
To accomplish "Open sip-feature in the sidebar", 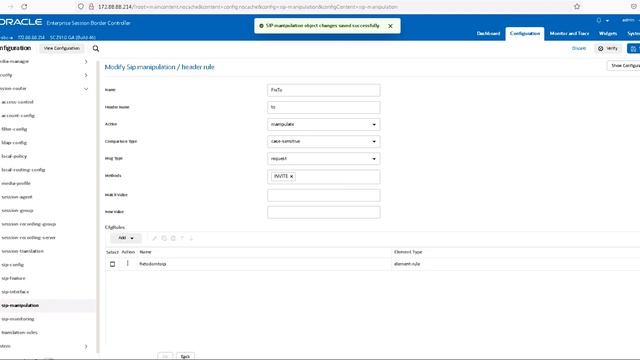I will tap(13, 278).
